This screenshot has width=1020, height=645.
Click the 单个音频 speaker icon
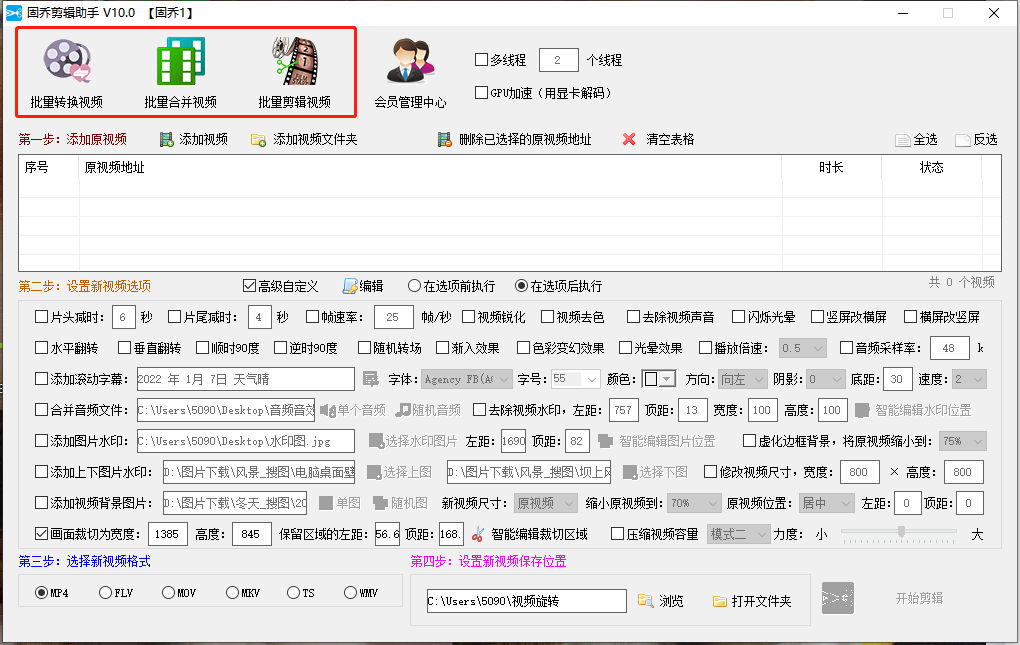pyautogui.click(x=328, y=410)
